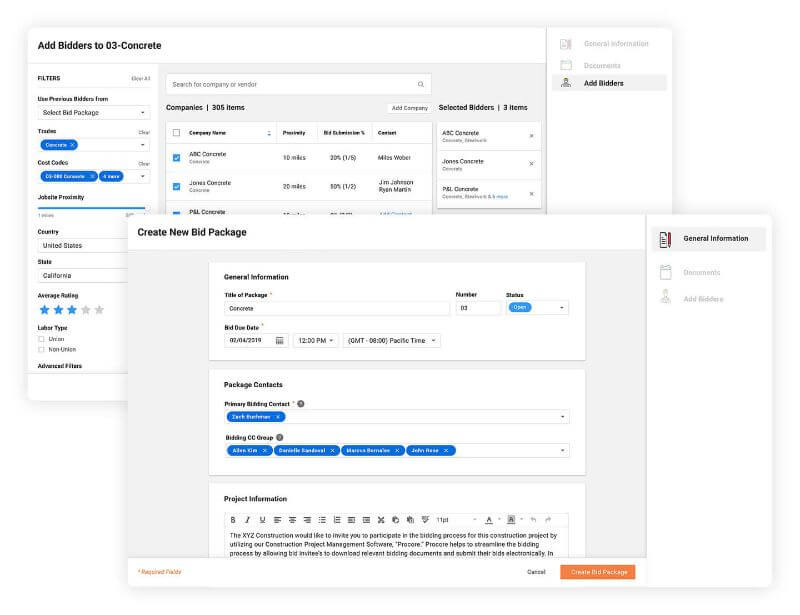Uncheck the Jones Concrete company checkbox
This screenshot has width=800, height=615.
coord(177,186)
